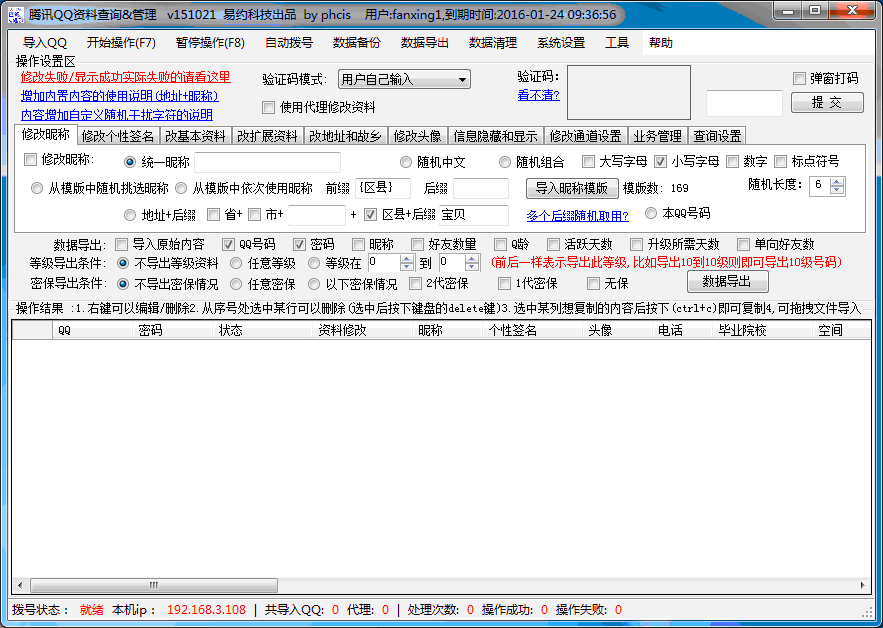Open the 帮助 menu
The image size is (883, 628).
[x=661, y=43]
